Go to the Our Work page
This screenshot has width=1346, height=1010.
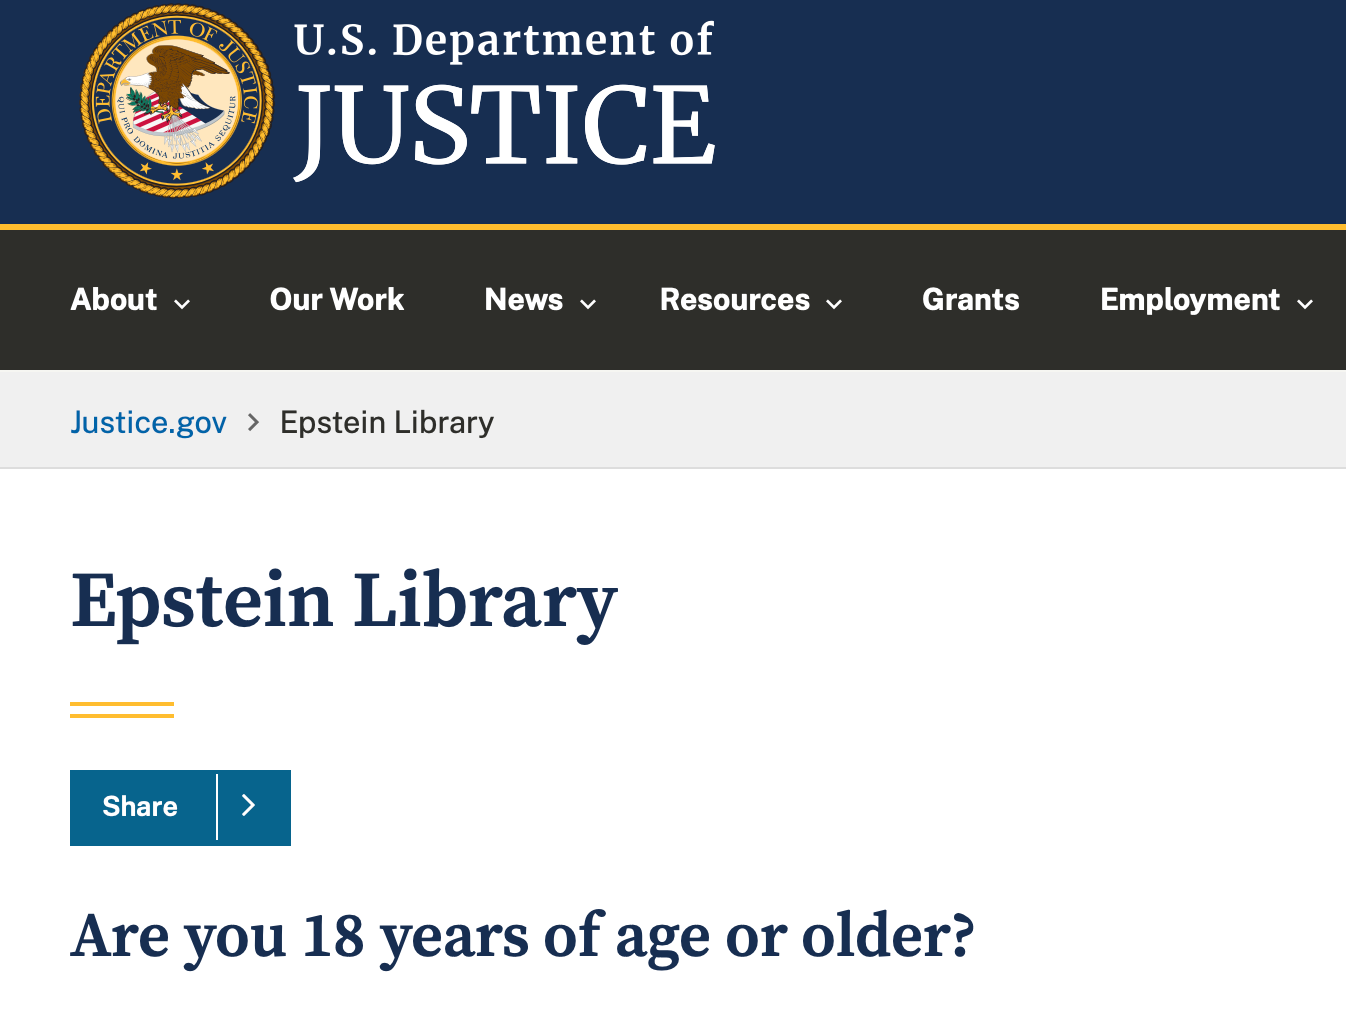coord(337,300)
